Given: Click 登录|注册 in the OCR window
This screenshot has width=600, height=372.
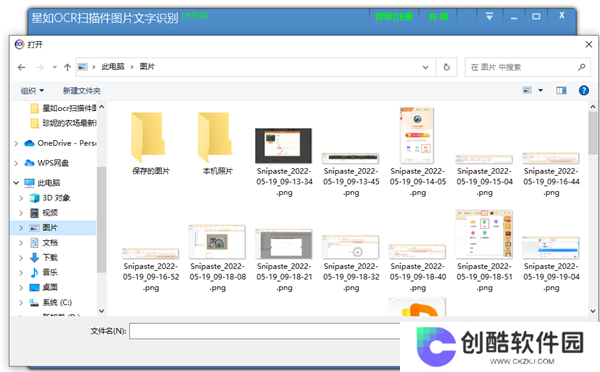Looking at the screenshot, I should click(394, 16).
